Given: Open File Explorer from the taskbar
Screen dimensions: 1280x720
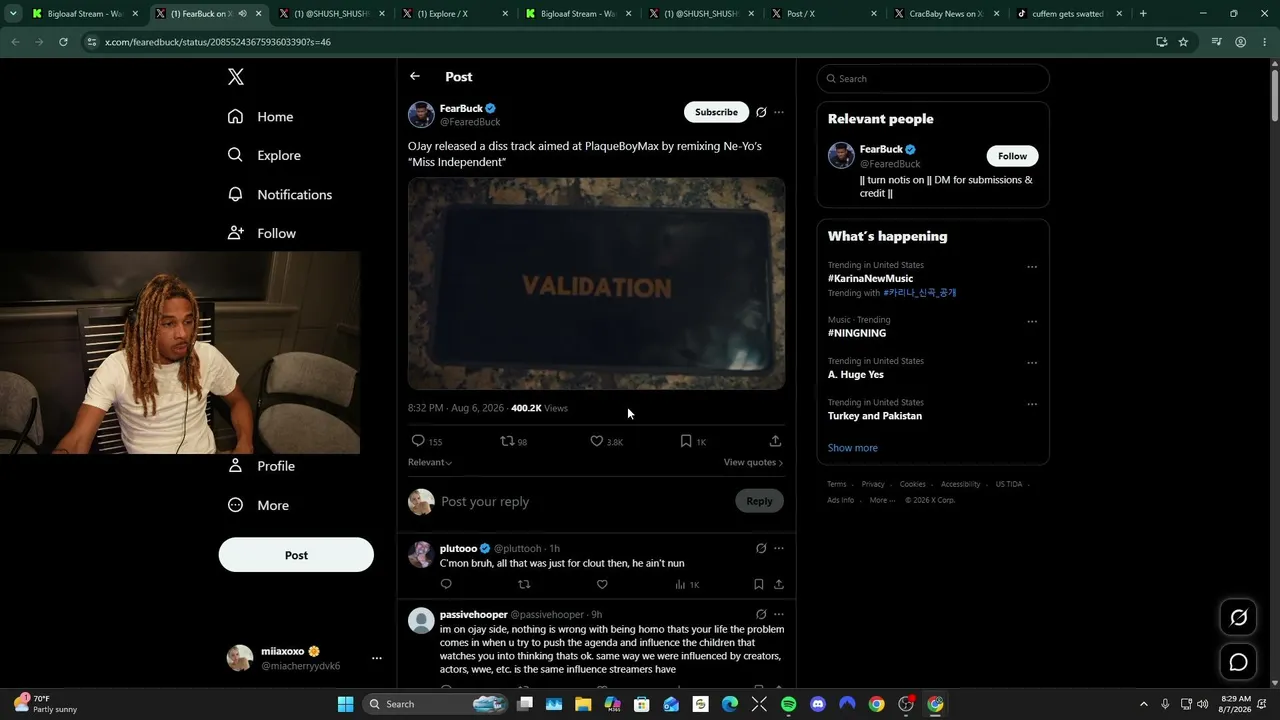Looking at the screenshot, I should (583, 704).
